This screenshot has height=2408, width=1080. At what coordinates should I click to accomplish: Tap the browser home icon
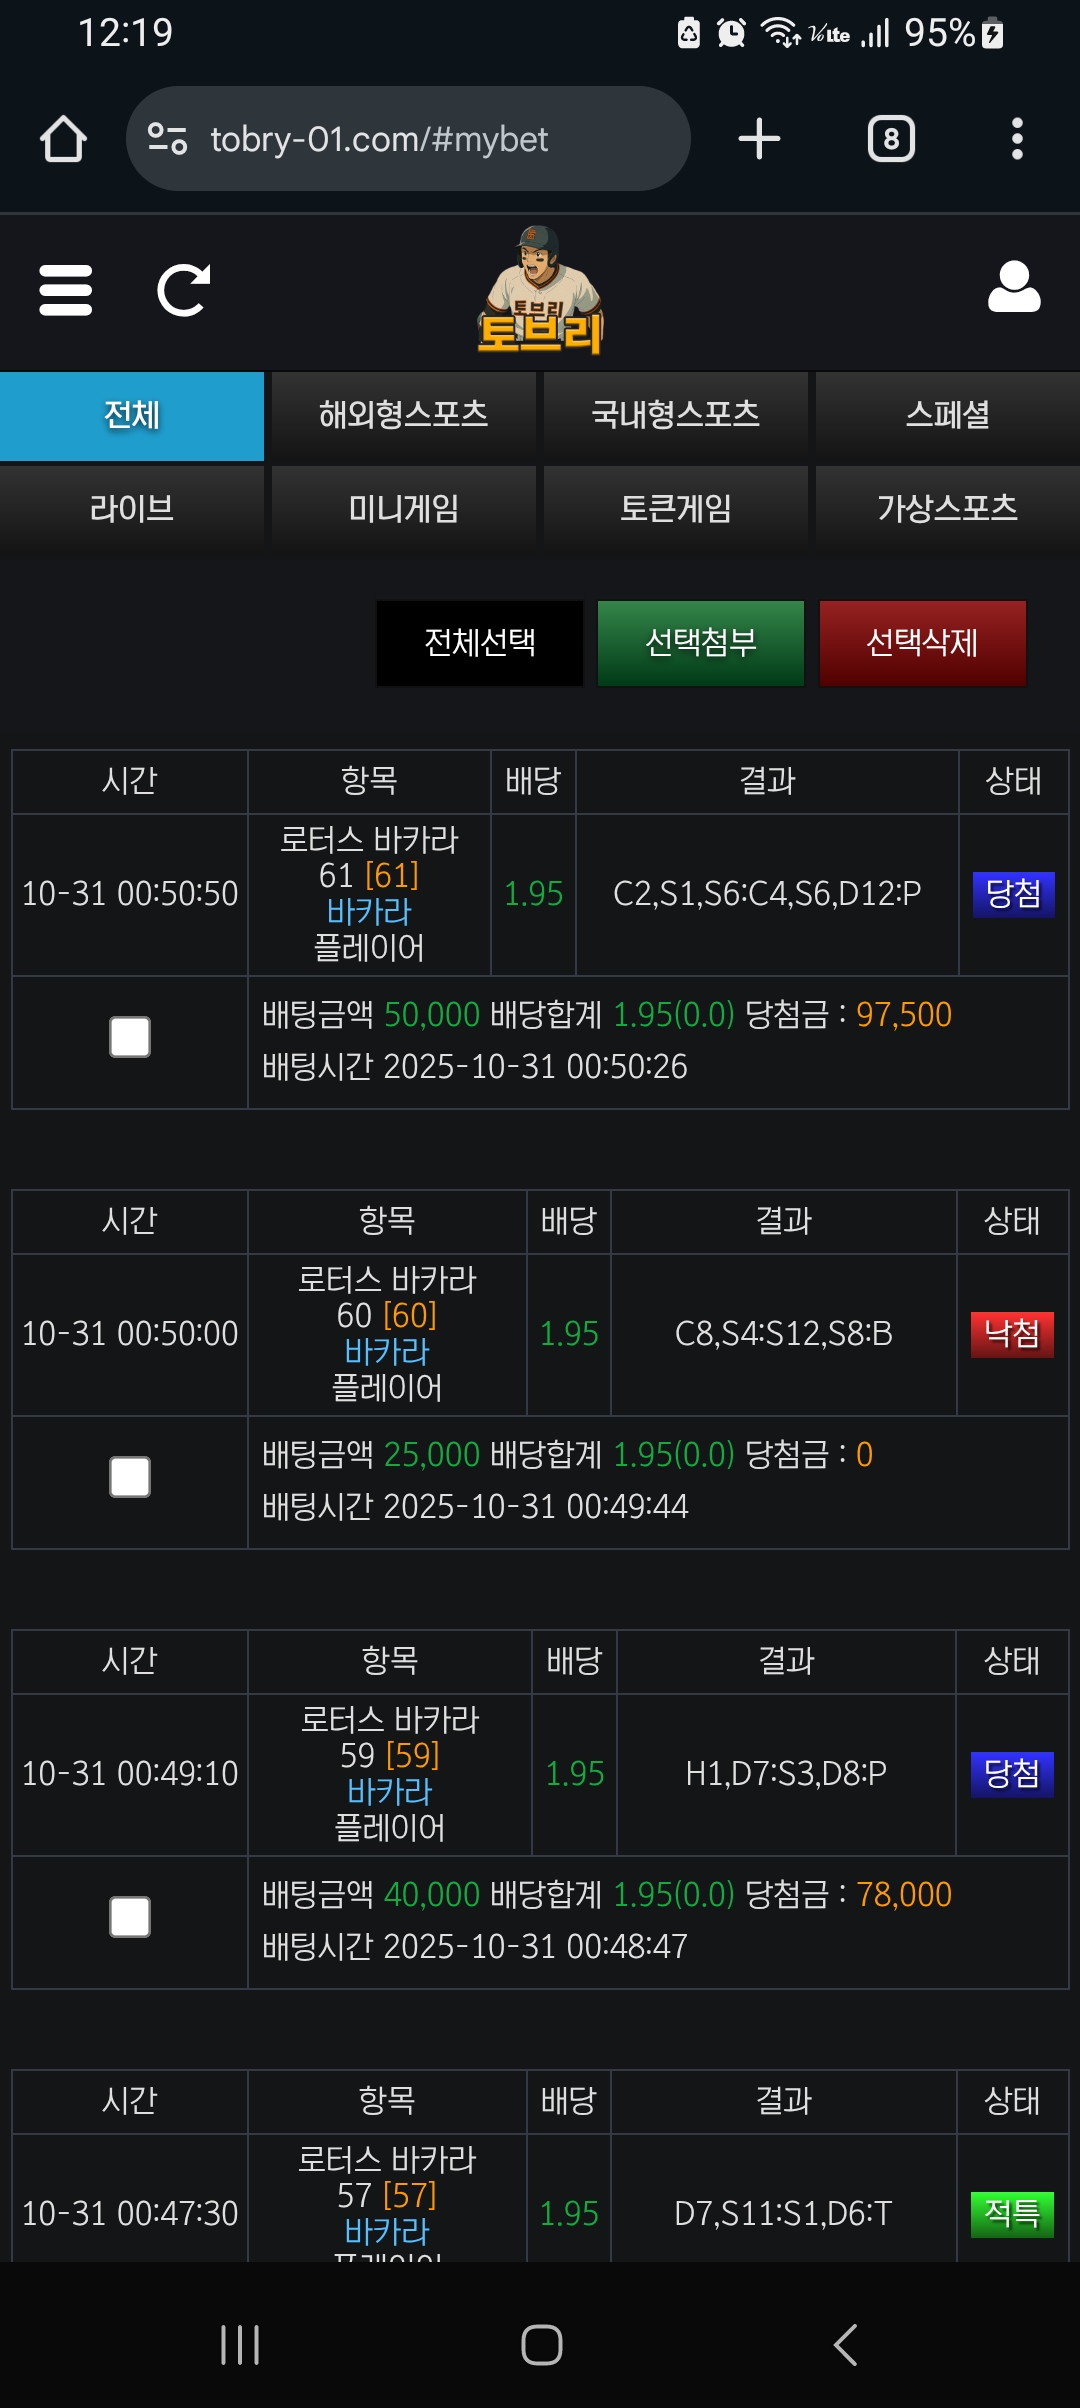pos(63,139)
